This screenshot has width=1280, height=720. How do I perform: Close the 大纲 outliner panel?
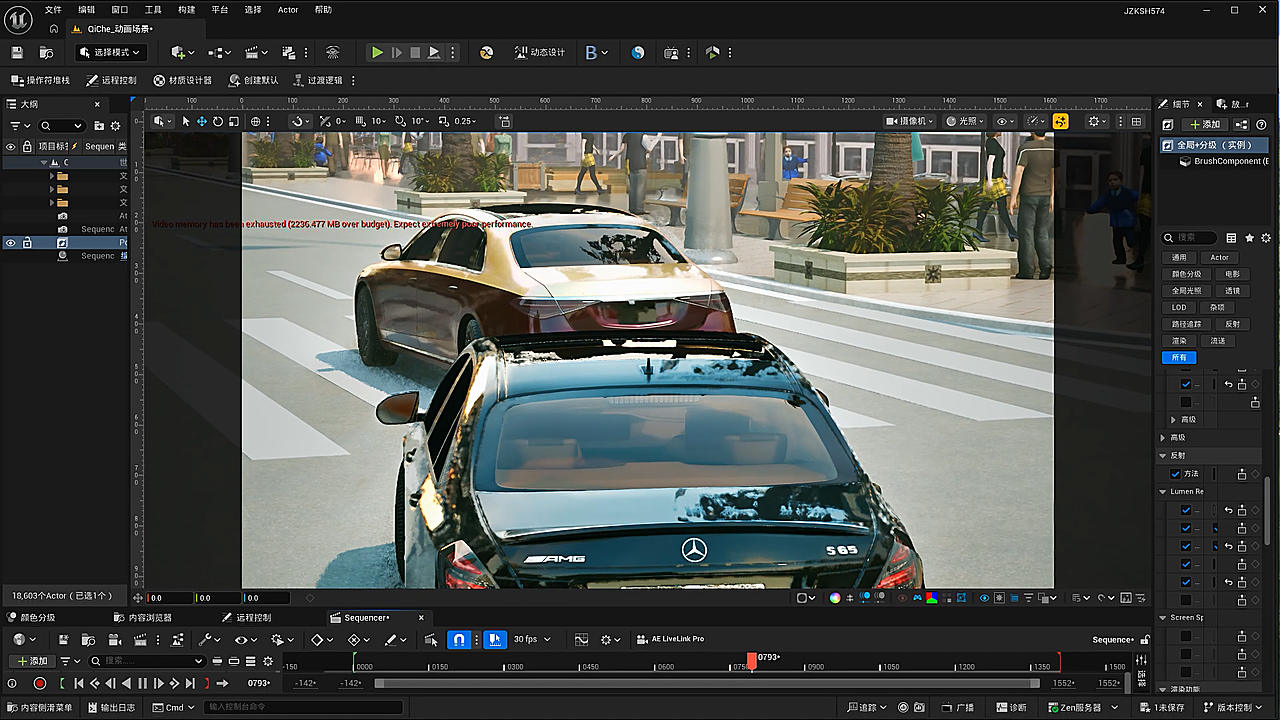click(97, 104)
